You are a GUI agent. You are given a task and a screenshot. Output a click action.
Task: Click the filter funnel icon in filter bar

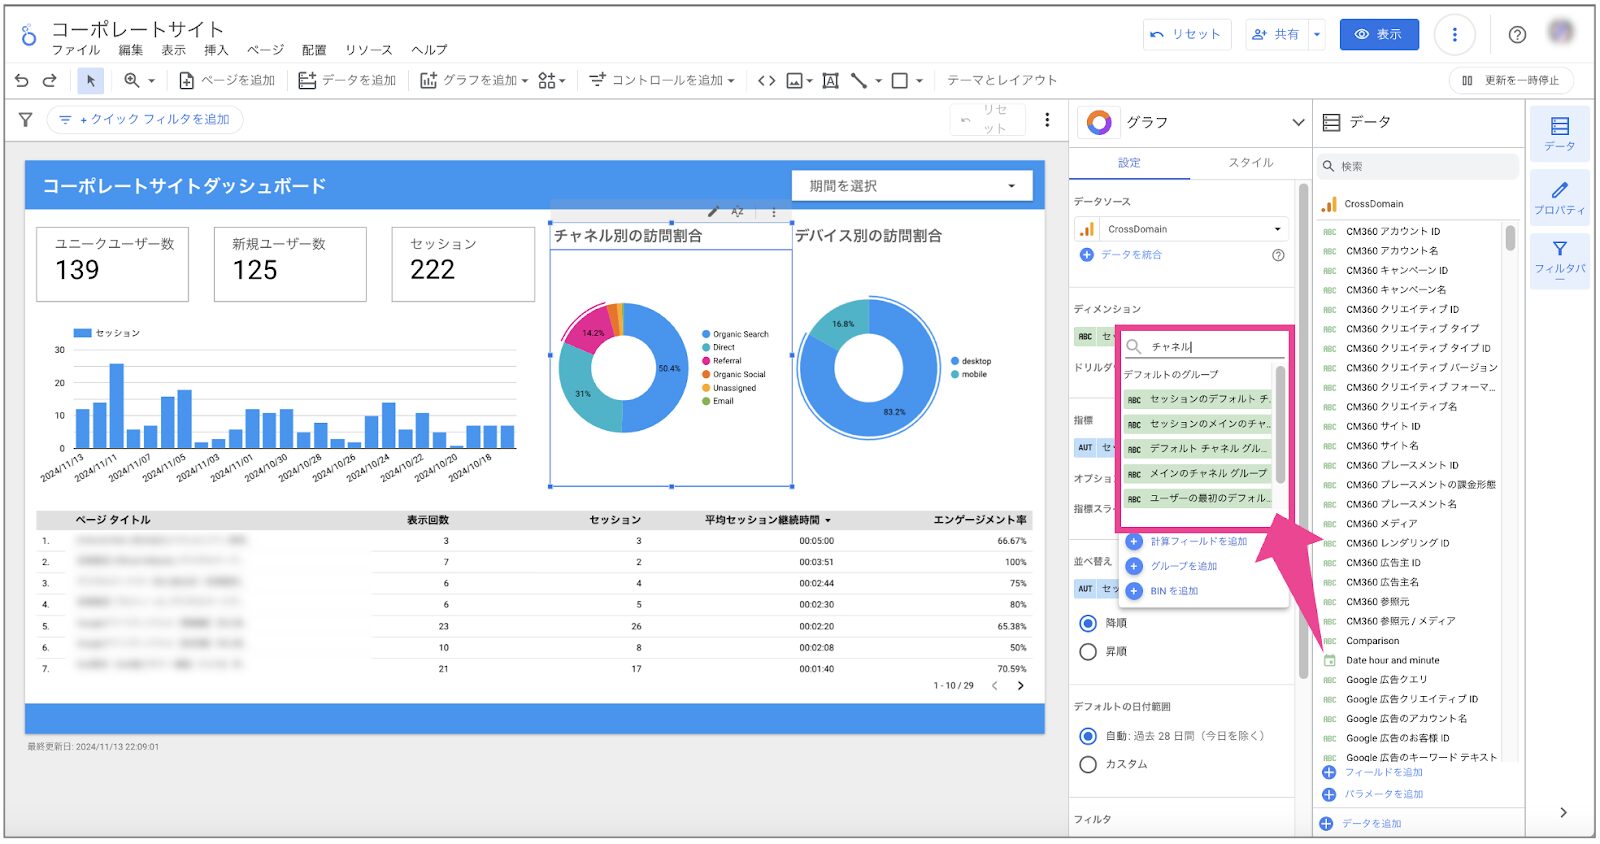tap(26, 120)
